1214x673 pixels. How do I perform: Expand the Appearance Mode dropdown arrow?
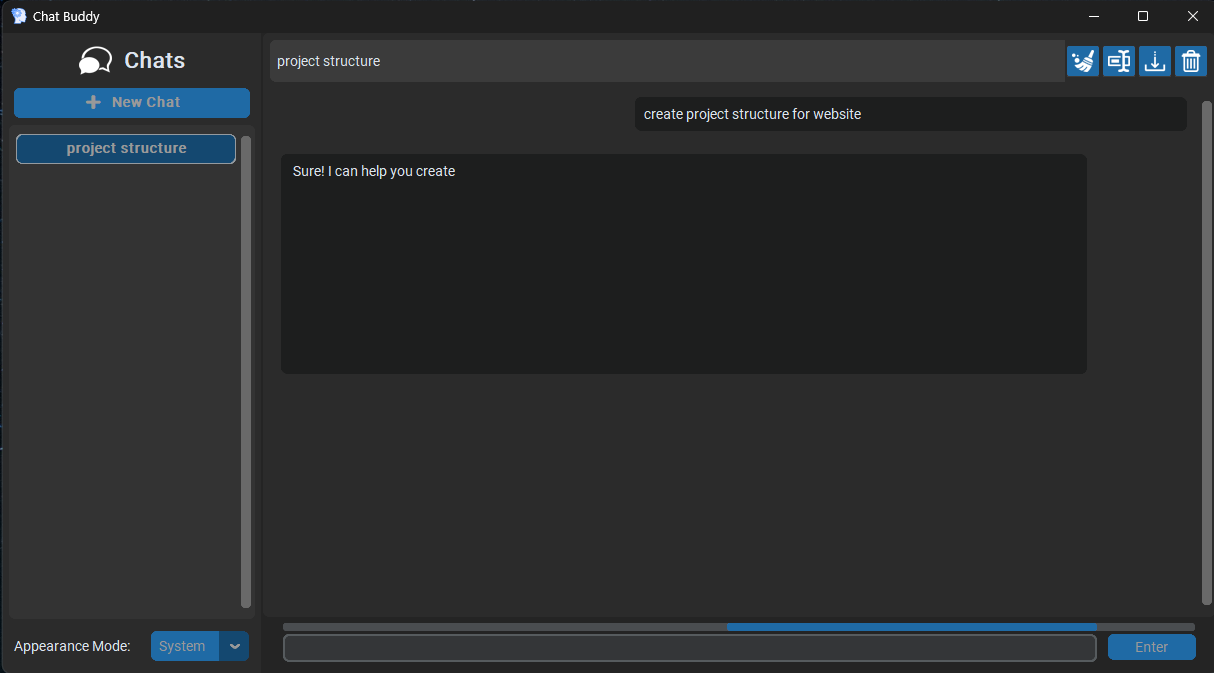[234, 646]
